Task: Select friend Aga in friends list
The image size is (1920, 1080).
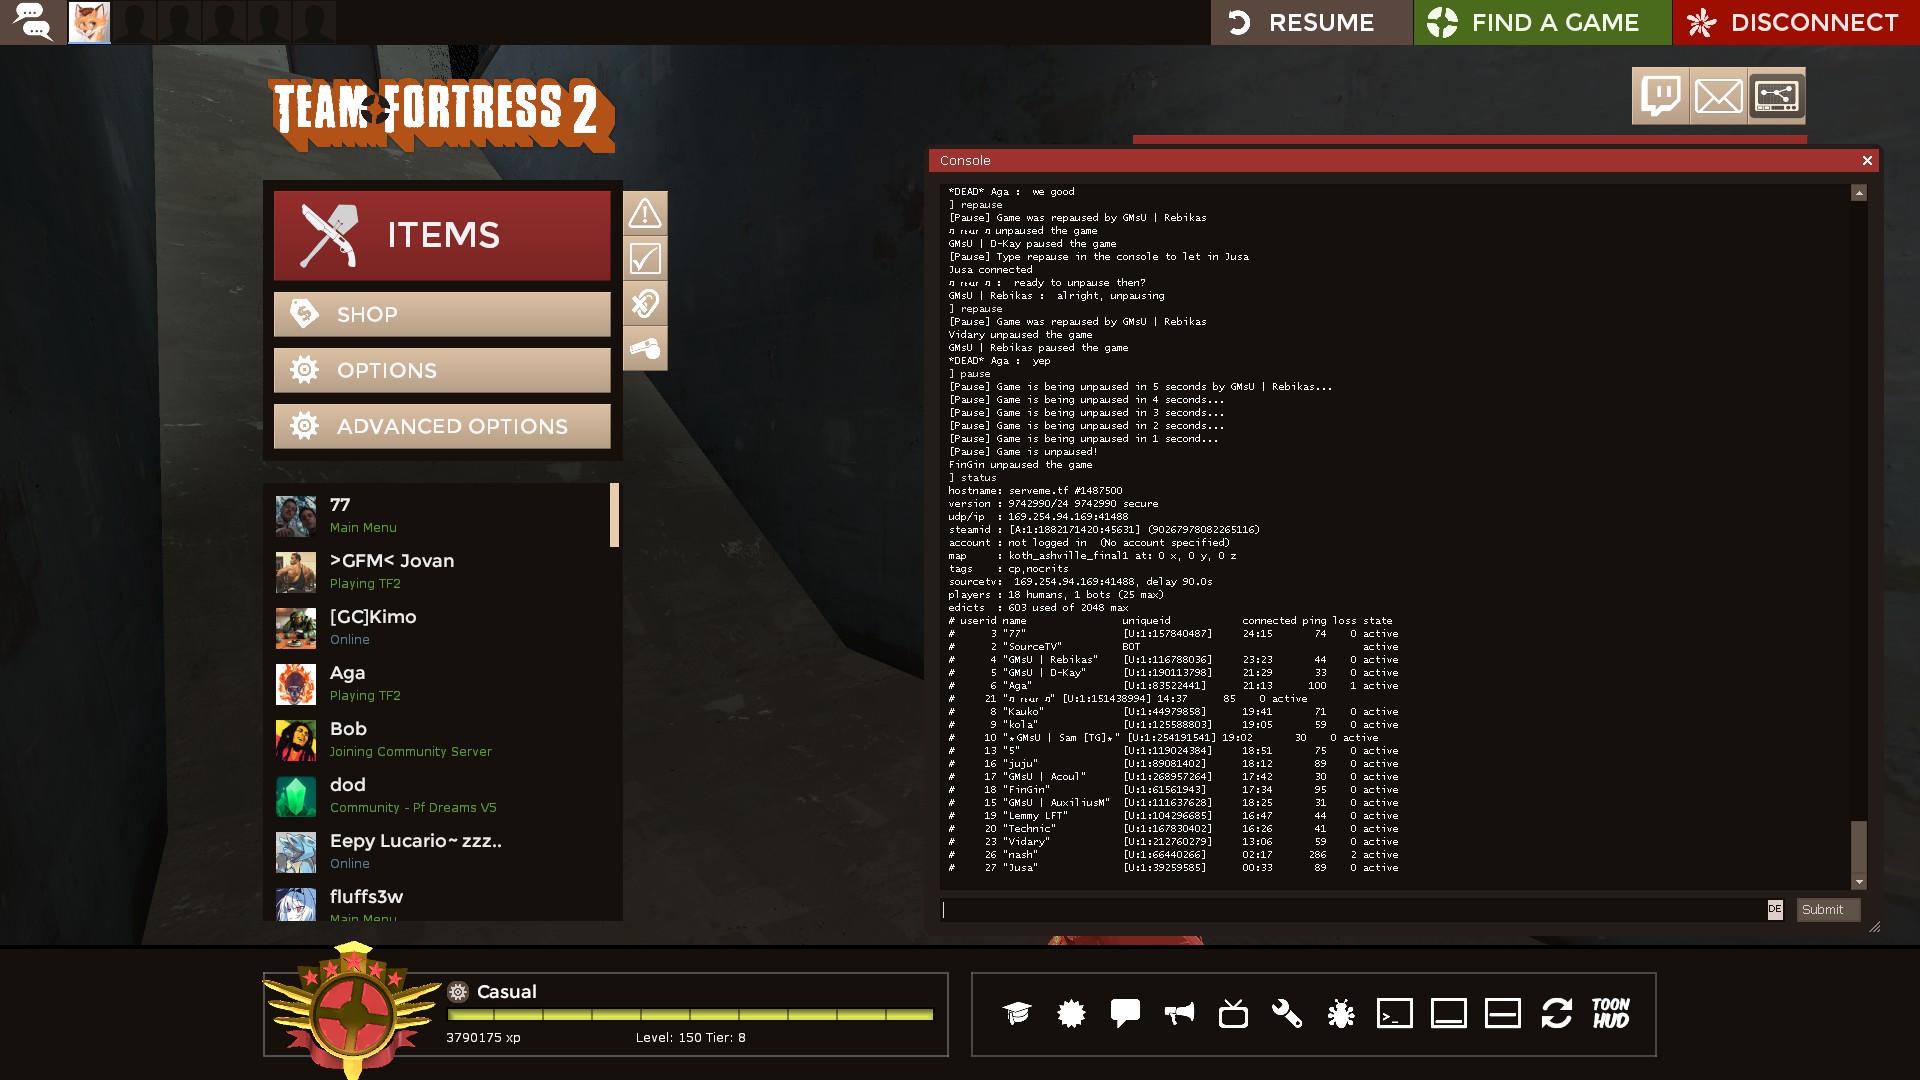Action: pos(440,683)
